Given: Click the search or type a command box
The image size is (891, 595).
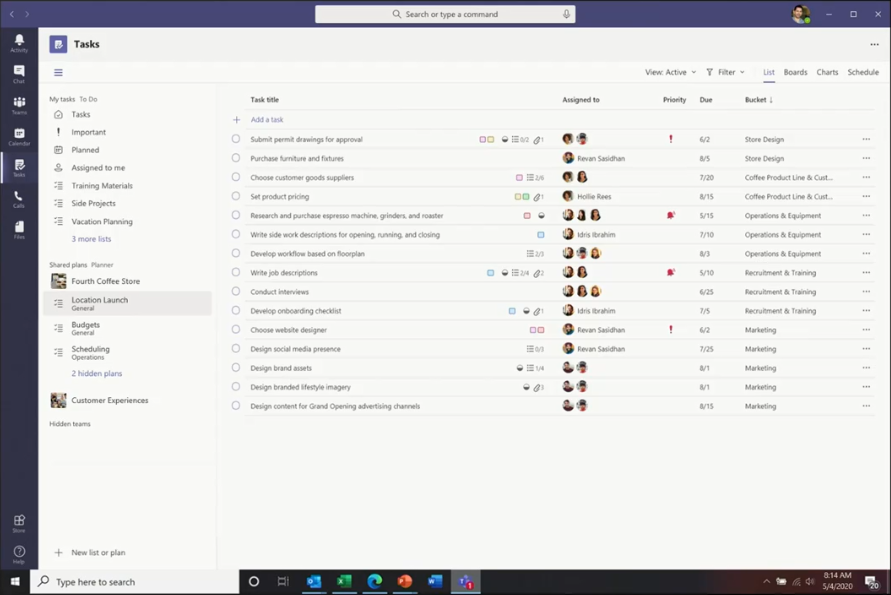Looking at the screenshot, I should click(445, 14).
